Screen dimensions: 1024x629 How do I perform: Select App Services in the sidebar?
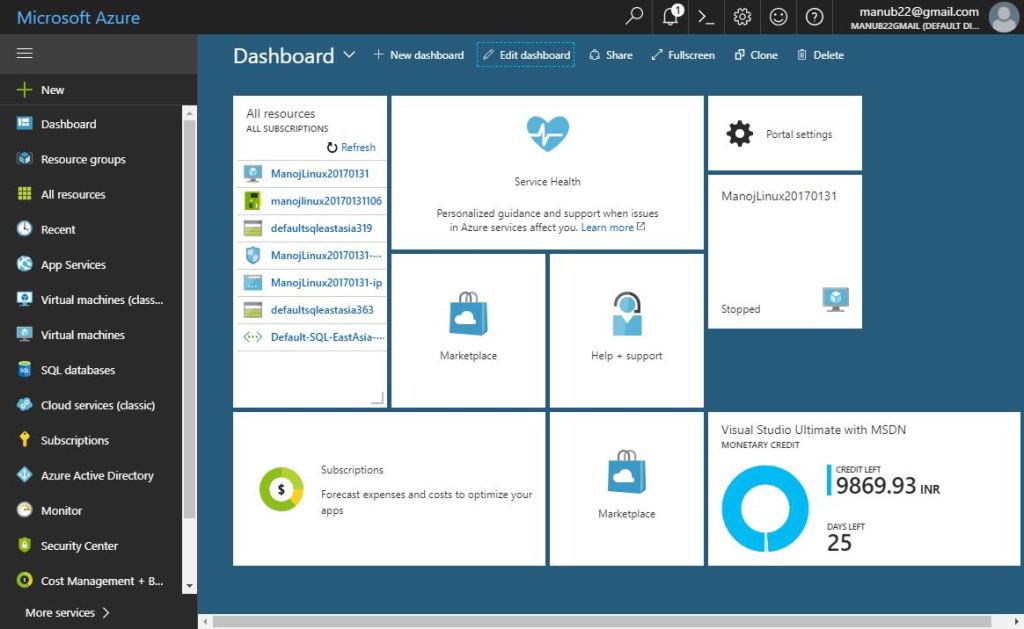[25, 264]
